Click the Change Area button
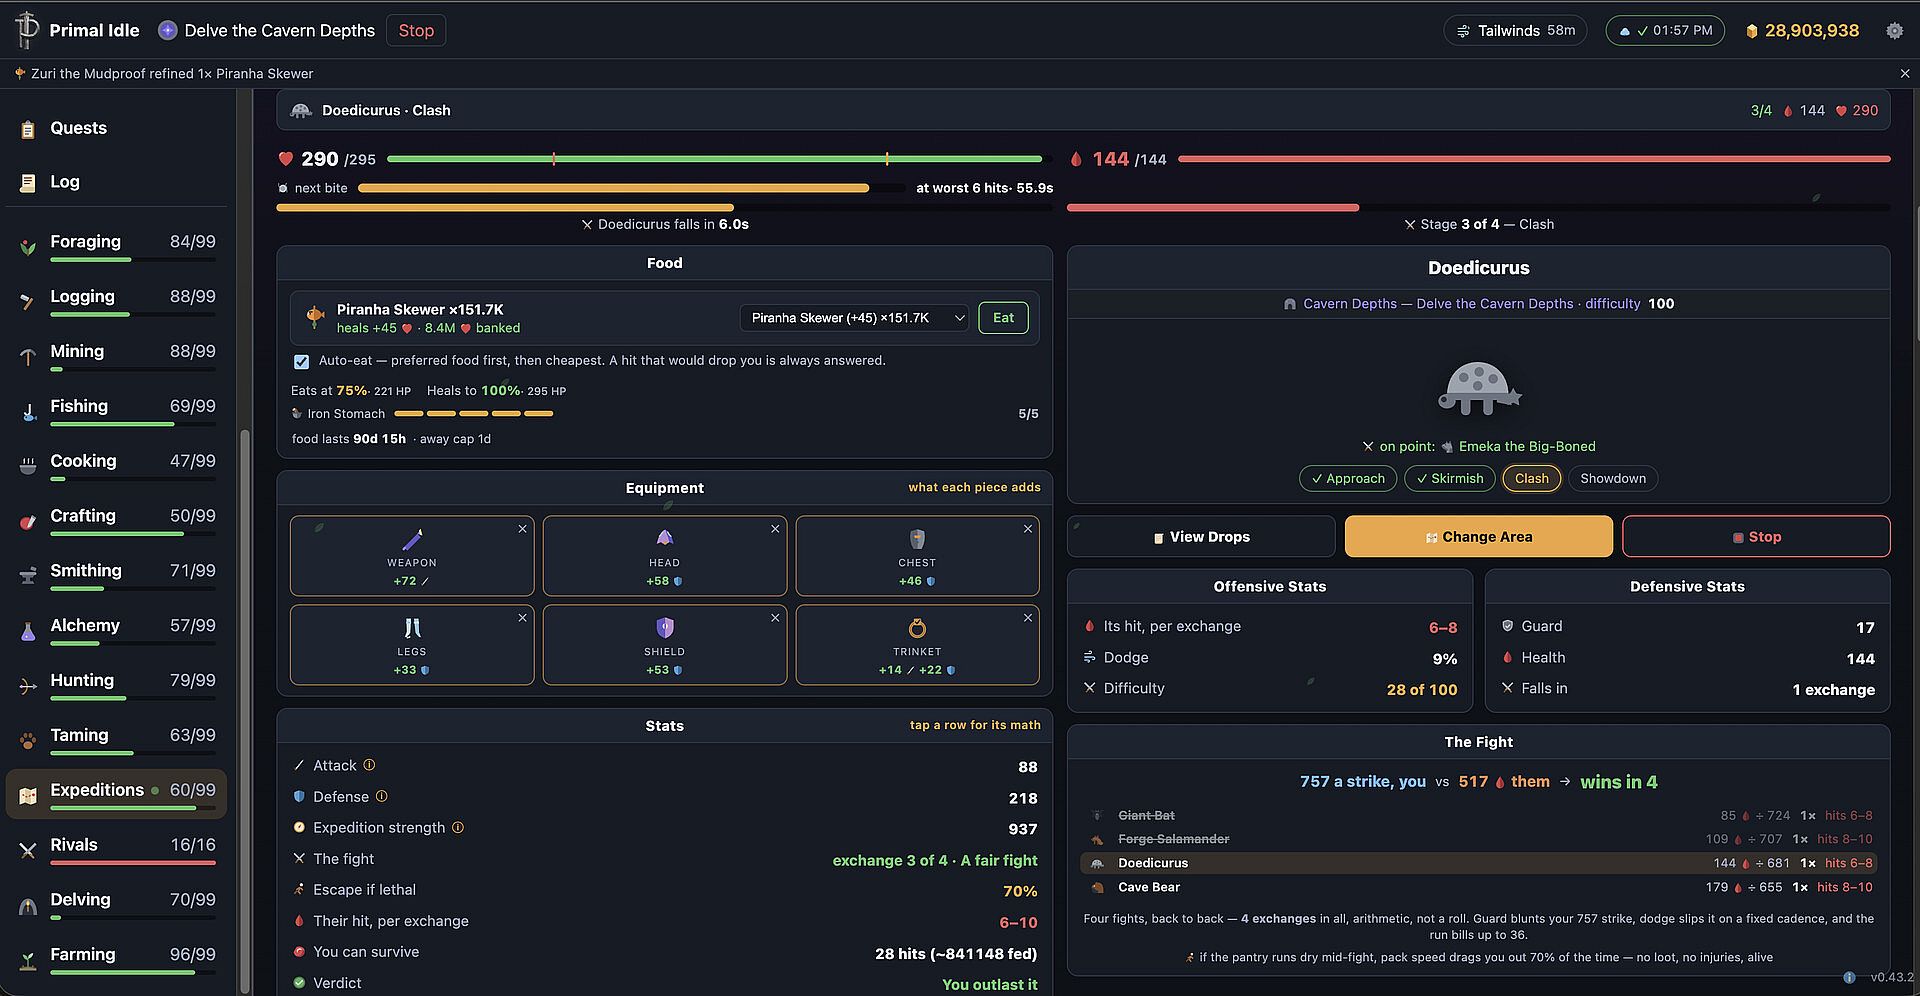The height and width of the screenshot is (996, 1920). coord(1478,537)
